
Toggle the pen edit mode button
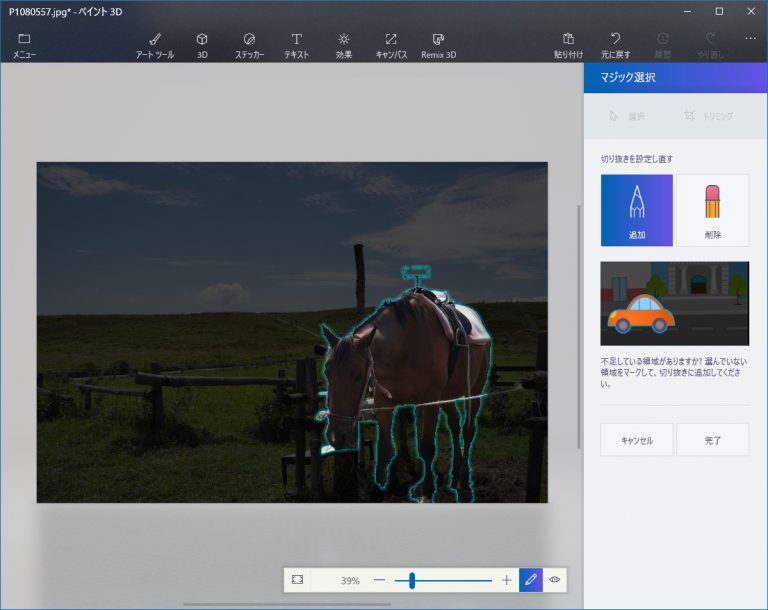click(x=531, y=580)
